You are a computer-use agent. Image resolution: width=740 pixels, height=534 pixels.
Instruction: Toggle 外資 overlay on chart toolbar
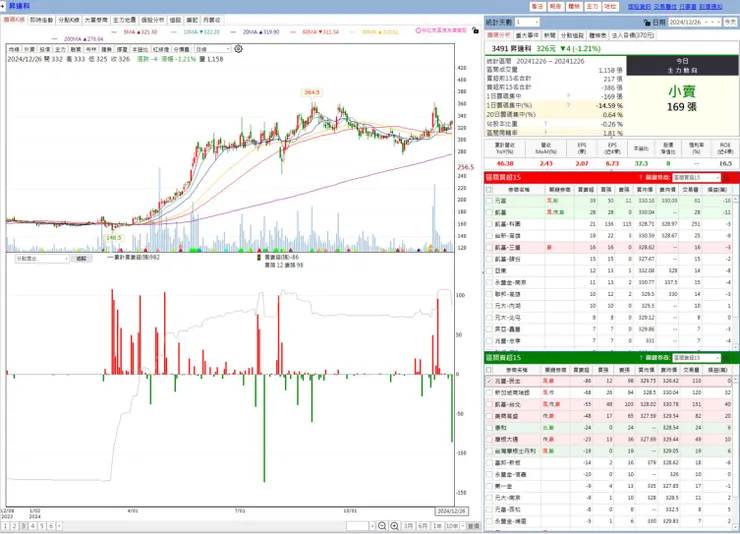pos(29,49)
